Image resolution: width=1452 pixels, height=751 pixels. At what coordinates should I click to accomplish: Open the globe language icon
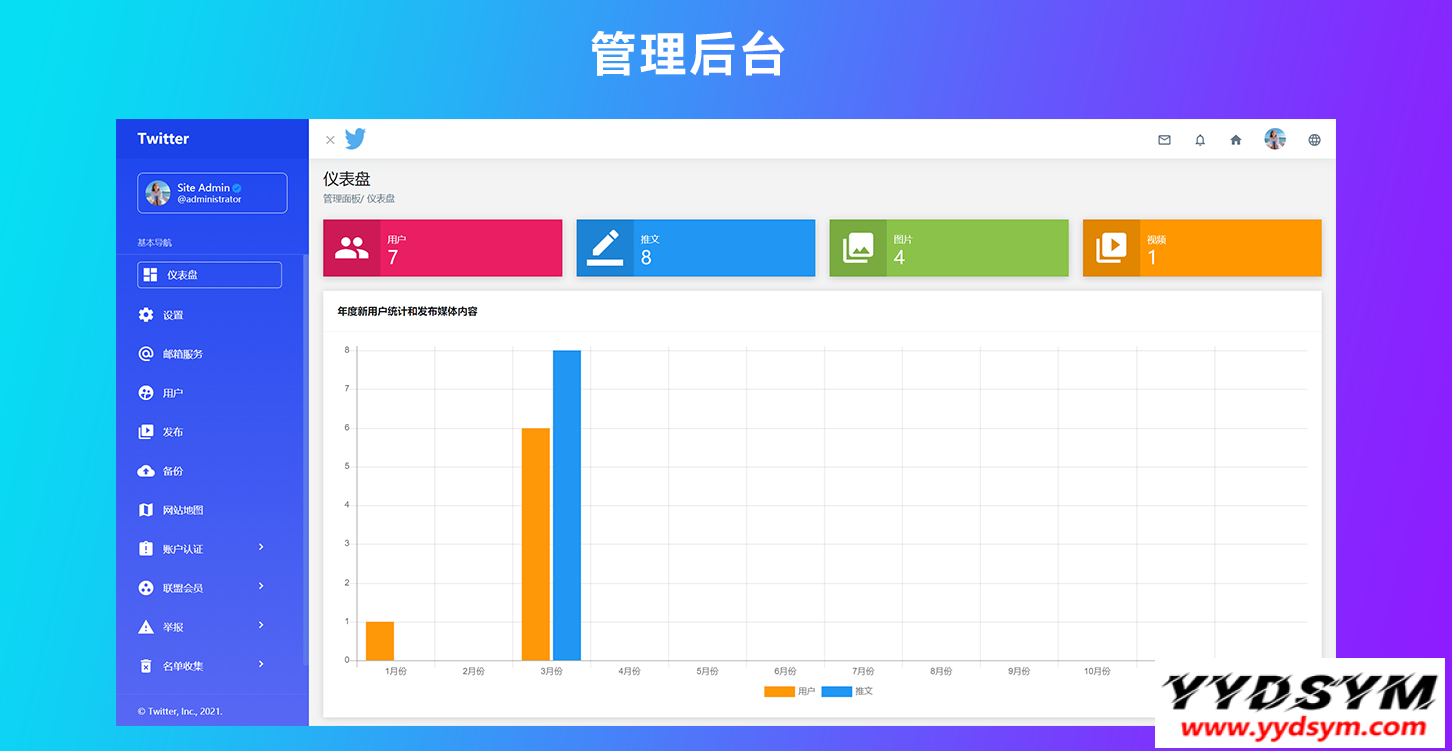1314,140
